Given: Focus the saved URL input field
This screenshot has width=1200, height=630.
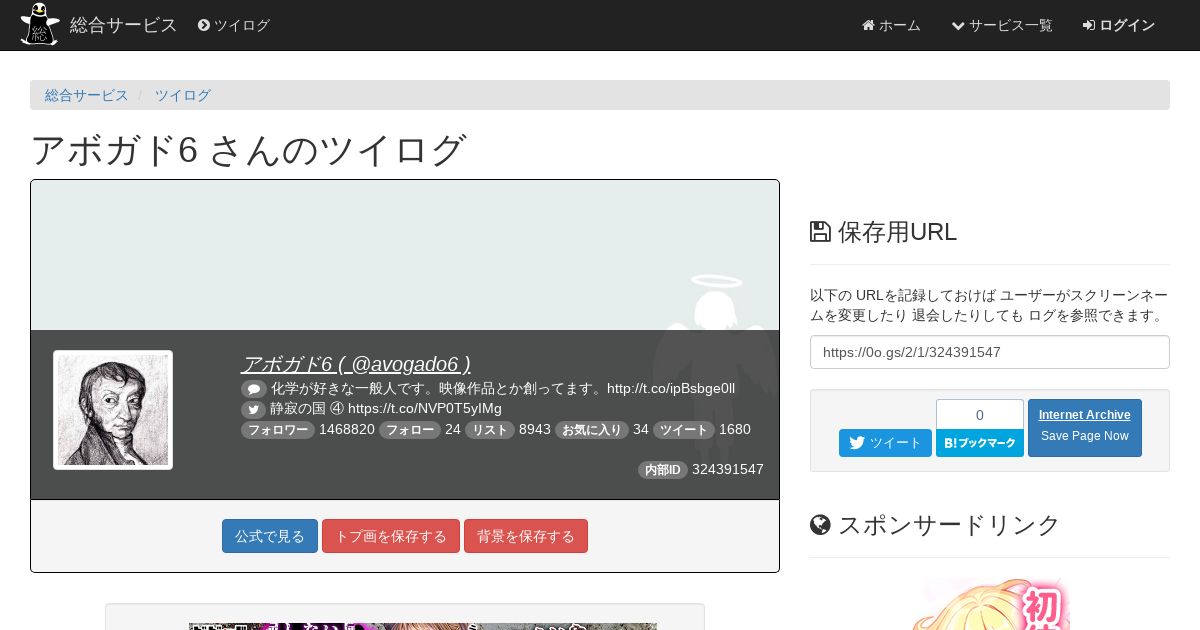Looking at the screenshot, I should point(990,352).
